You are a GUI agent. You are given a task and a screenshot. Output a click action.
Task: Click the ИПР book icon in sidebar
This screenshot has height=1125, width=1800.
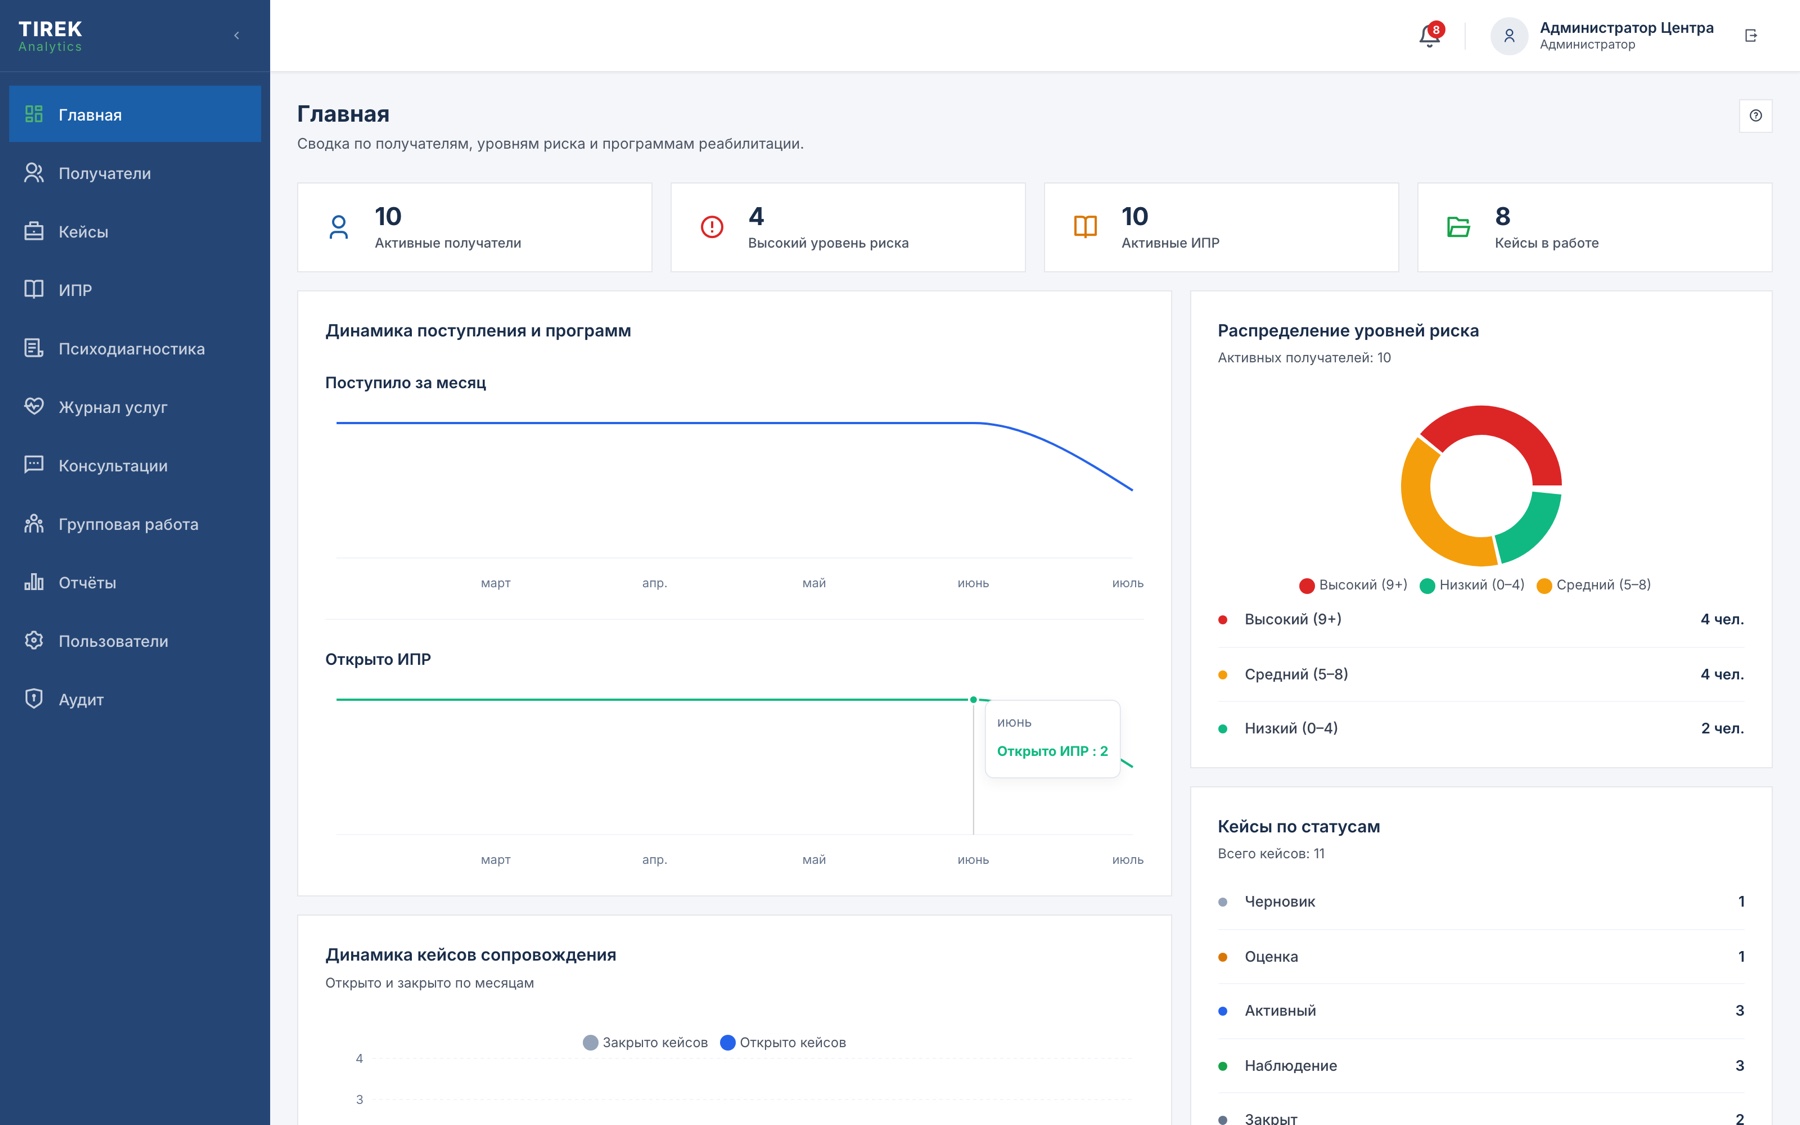point(34,289)
